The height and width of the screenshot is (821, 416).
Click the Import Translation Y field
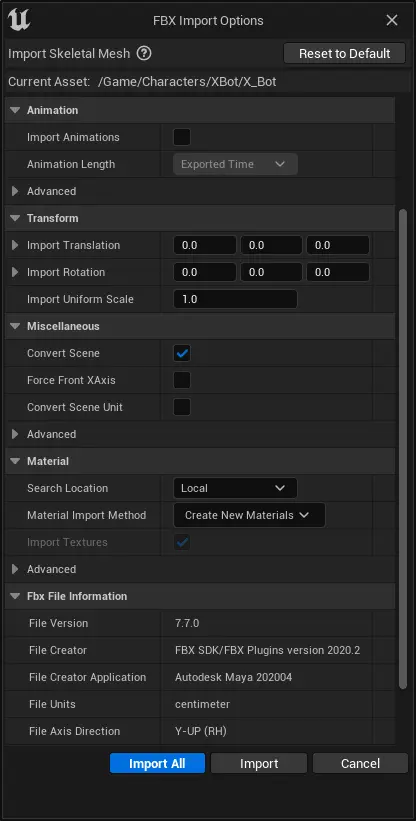coord(272,245)
